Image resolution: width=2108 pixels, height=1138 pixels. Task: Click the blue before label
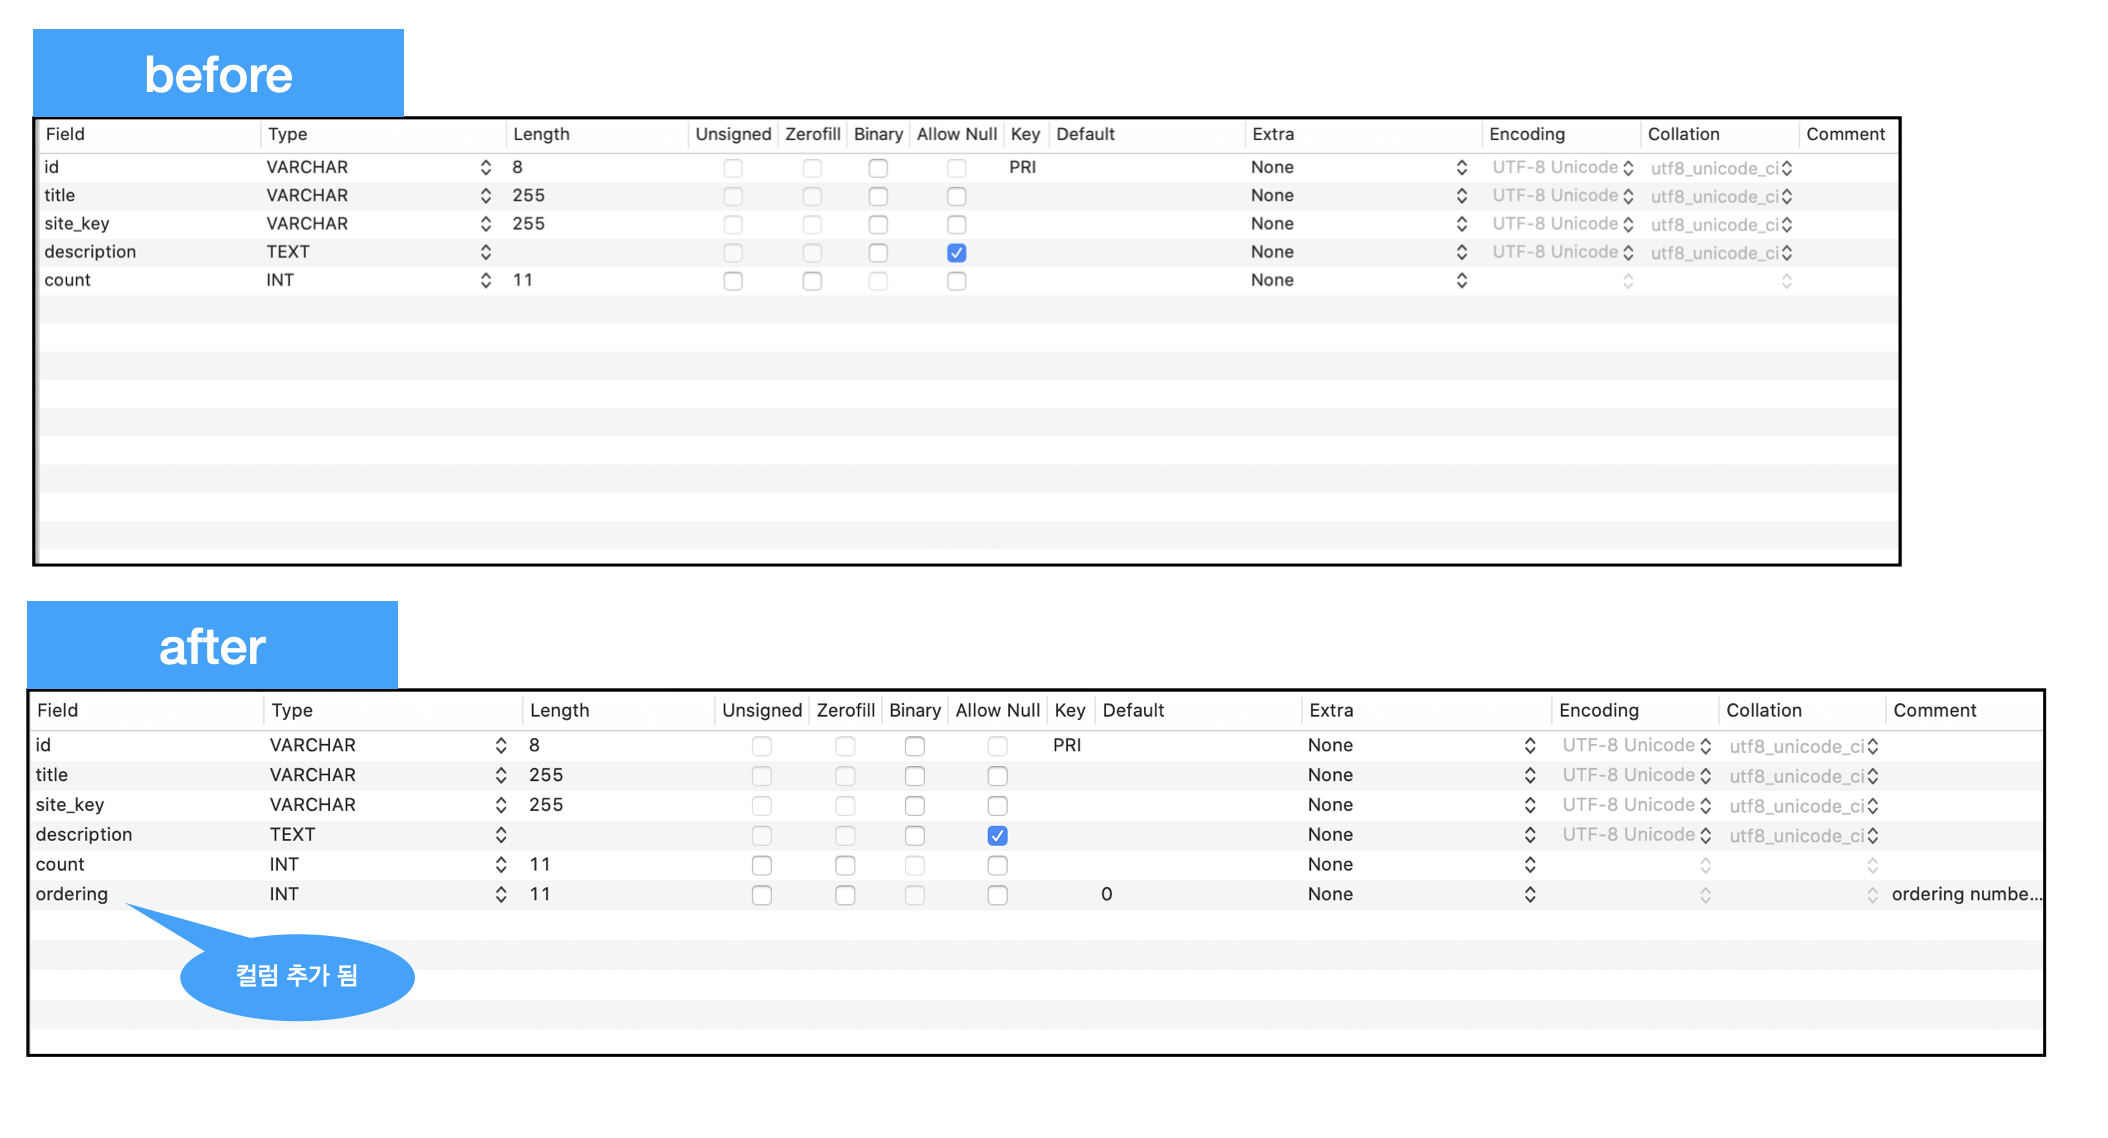pos(218,74)
